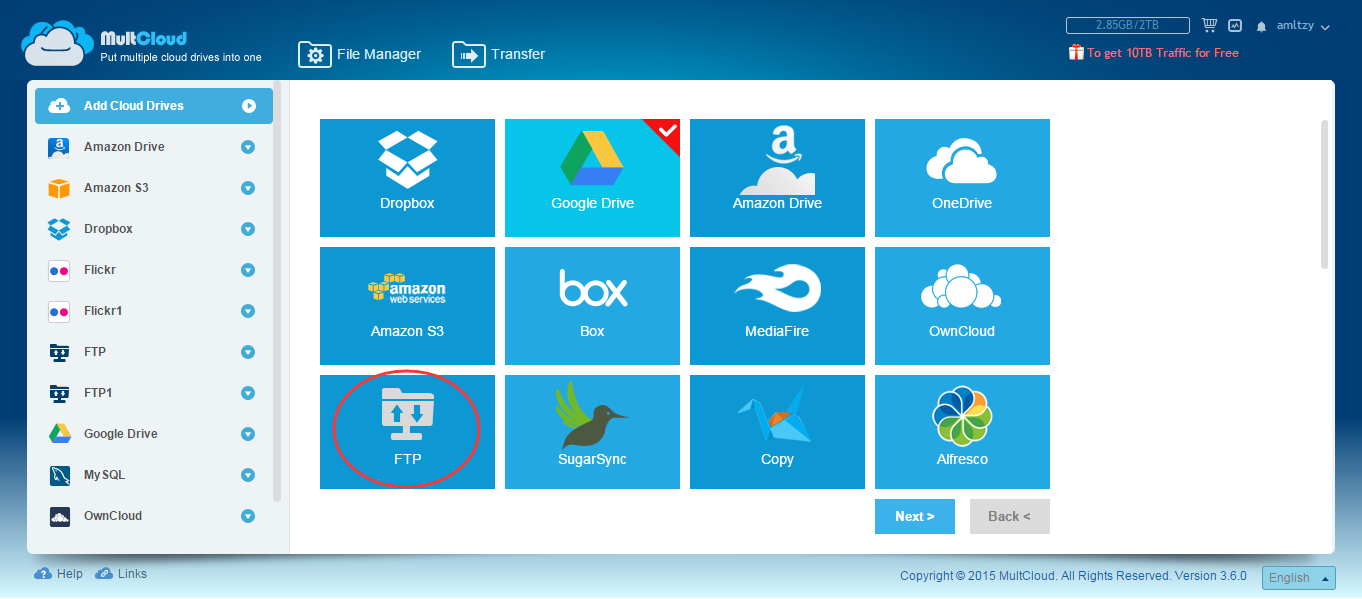The height and width of the screenshot is (599, 1362).
Task: Expand the sidebar OwnCloud dropdown arrow
Action: coord(248,516)
